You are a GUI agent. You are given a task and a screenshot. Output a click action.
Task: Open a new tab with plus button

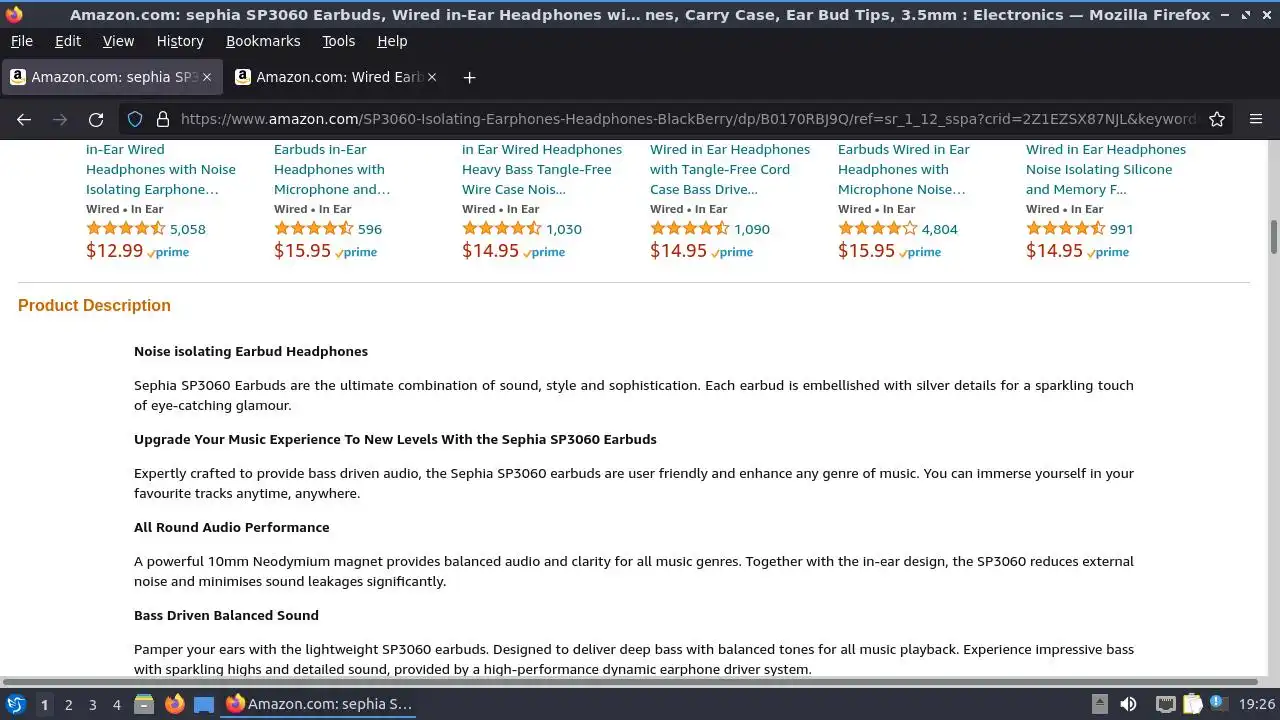click(x=469, y=77)
